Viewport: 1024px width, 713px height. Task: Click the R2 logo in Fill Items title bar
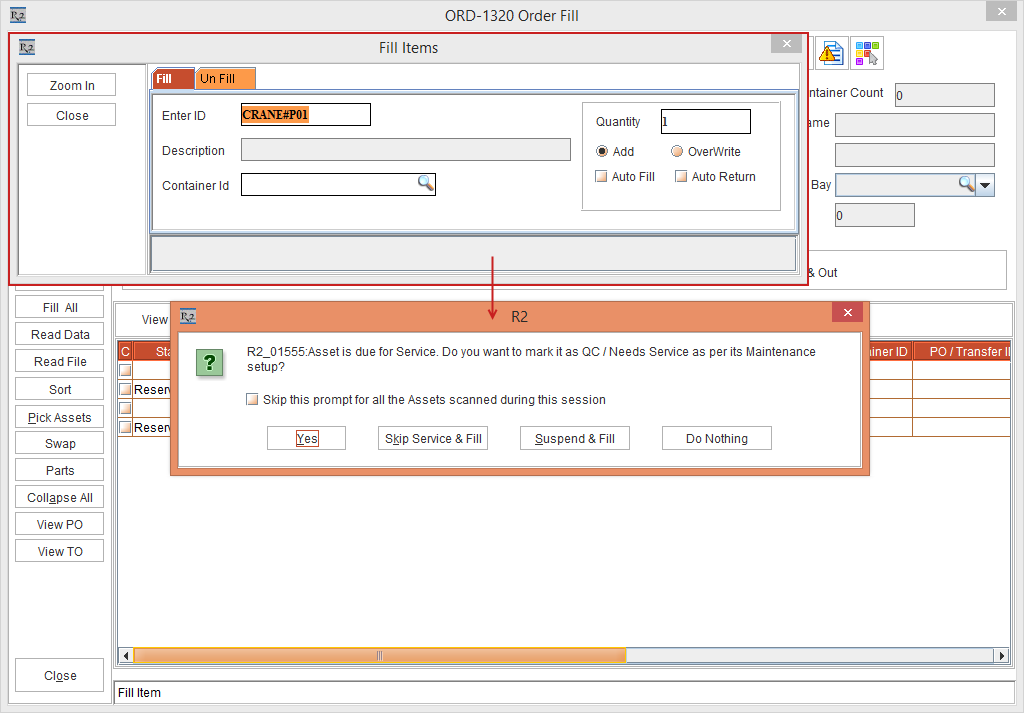tap(27, 47)
